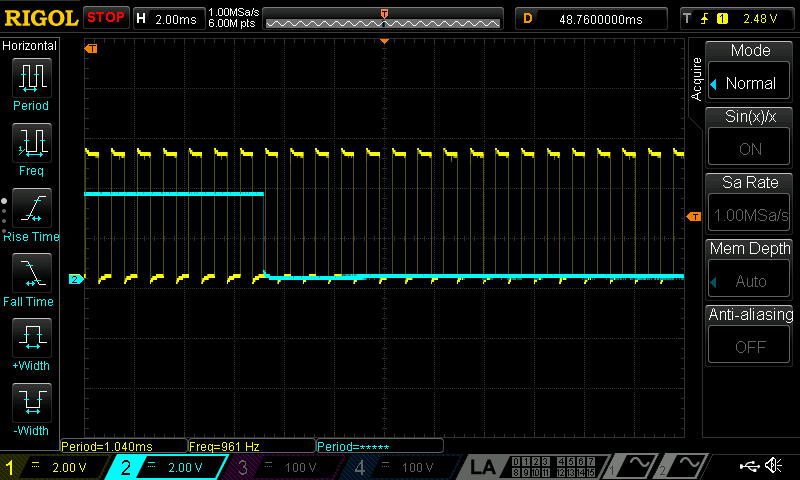The height and width of the screenshot is (480, 800).
Task: Click the USB connection icon
Action: point(748,466)
